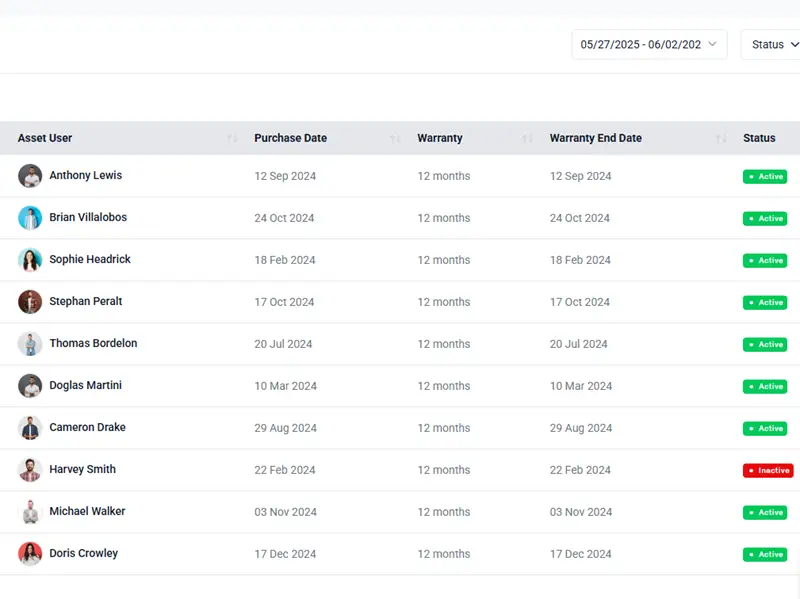Click the Warranty column sort icon

(527, 139)
